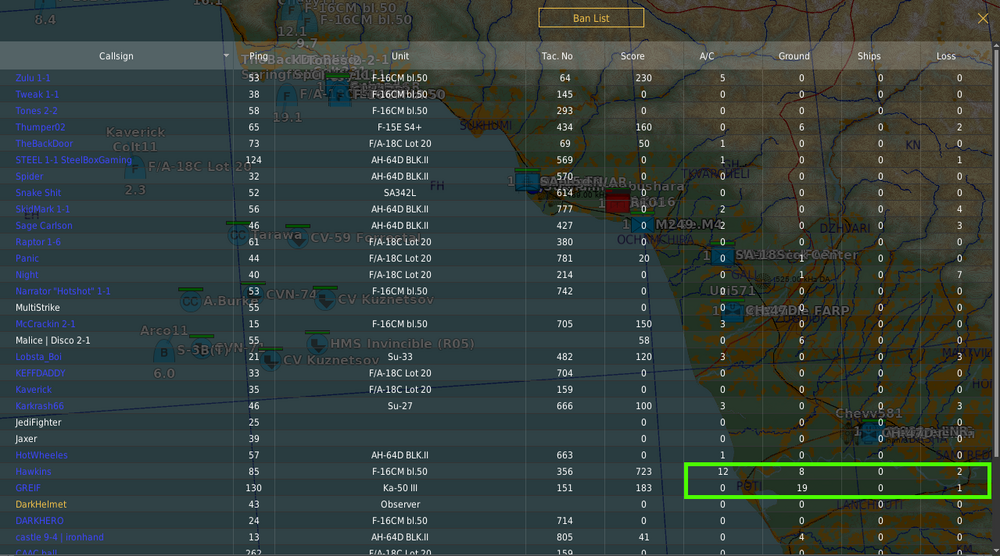Screen dimensions: 1000x556
Task: Select player HotWheeles
Action: click(41, 455)
